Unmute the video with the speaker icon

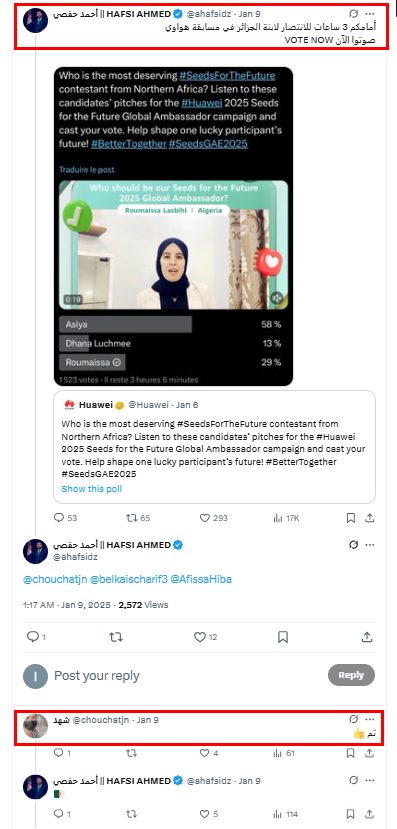277,299
